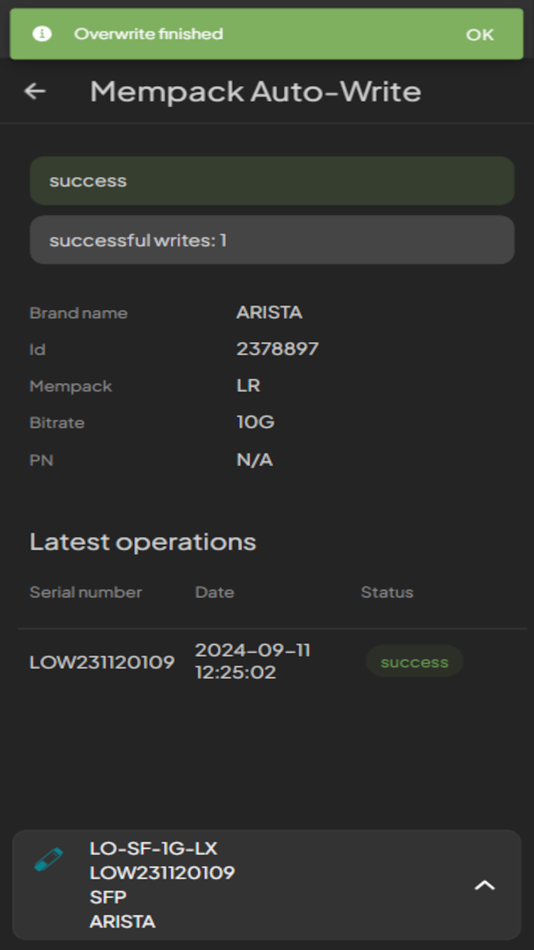Click the 'Status' column header
Viewport: 534px width, 950px height.
(387, 592)
